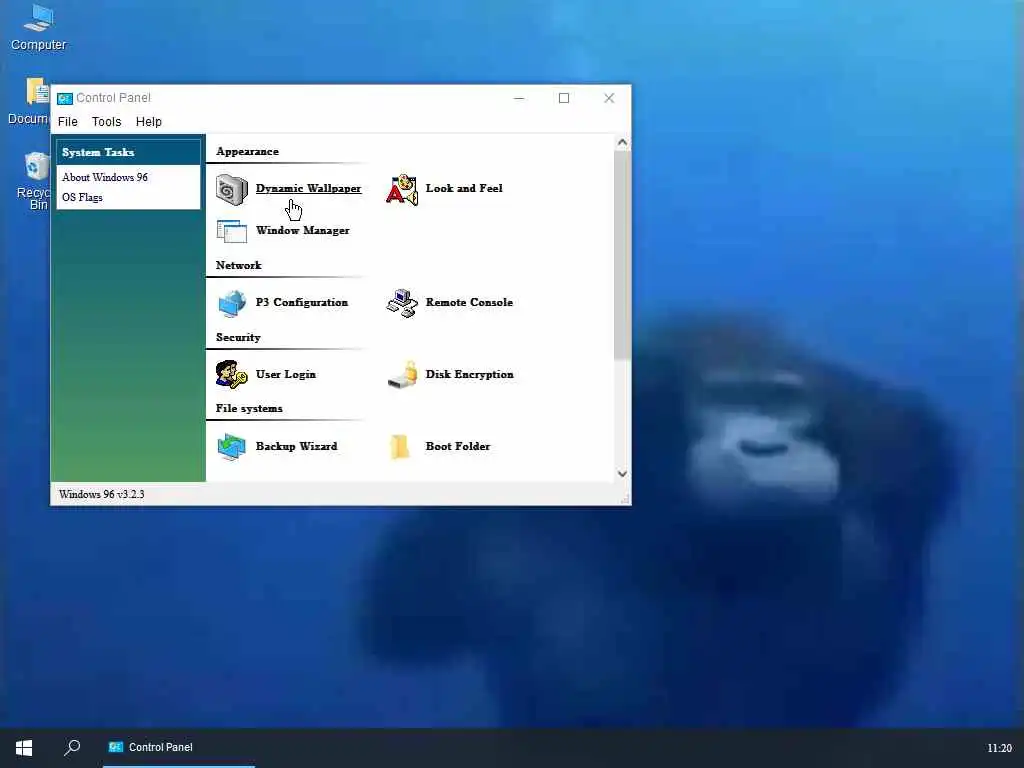Image resolution: width=1024 pixels, height=768 pixels.
Task: Close the Control Panel window
Action: coord(609,99)
